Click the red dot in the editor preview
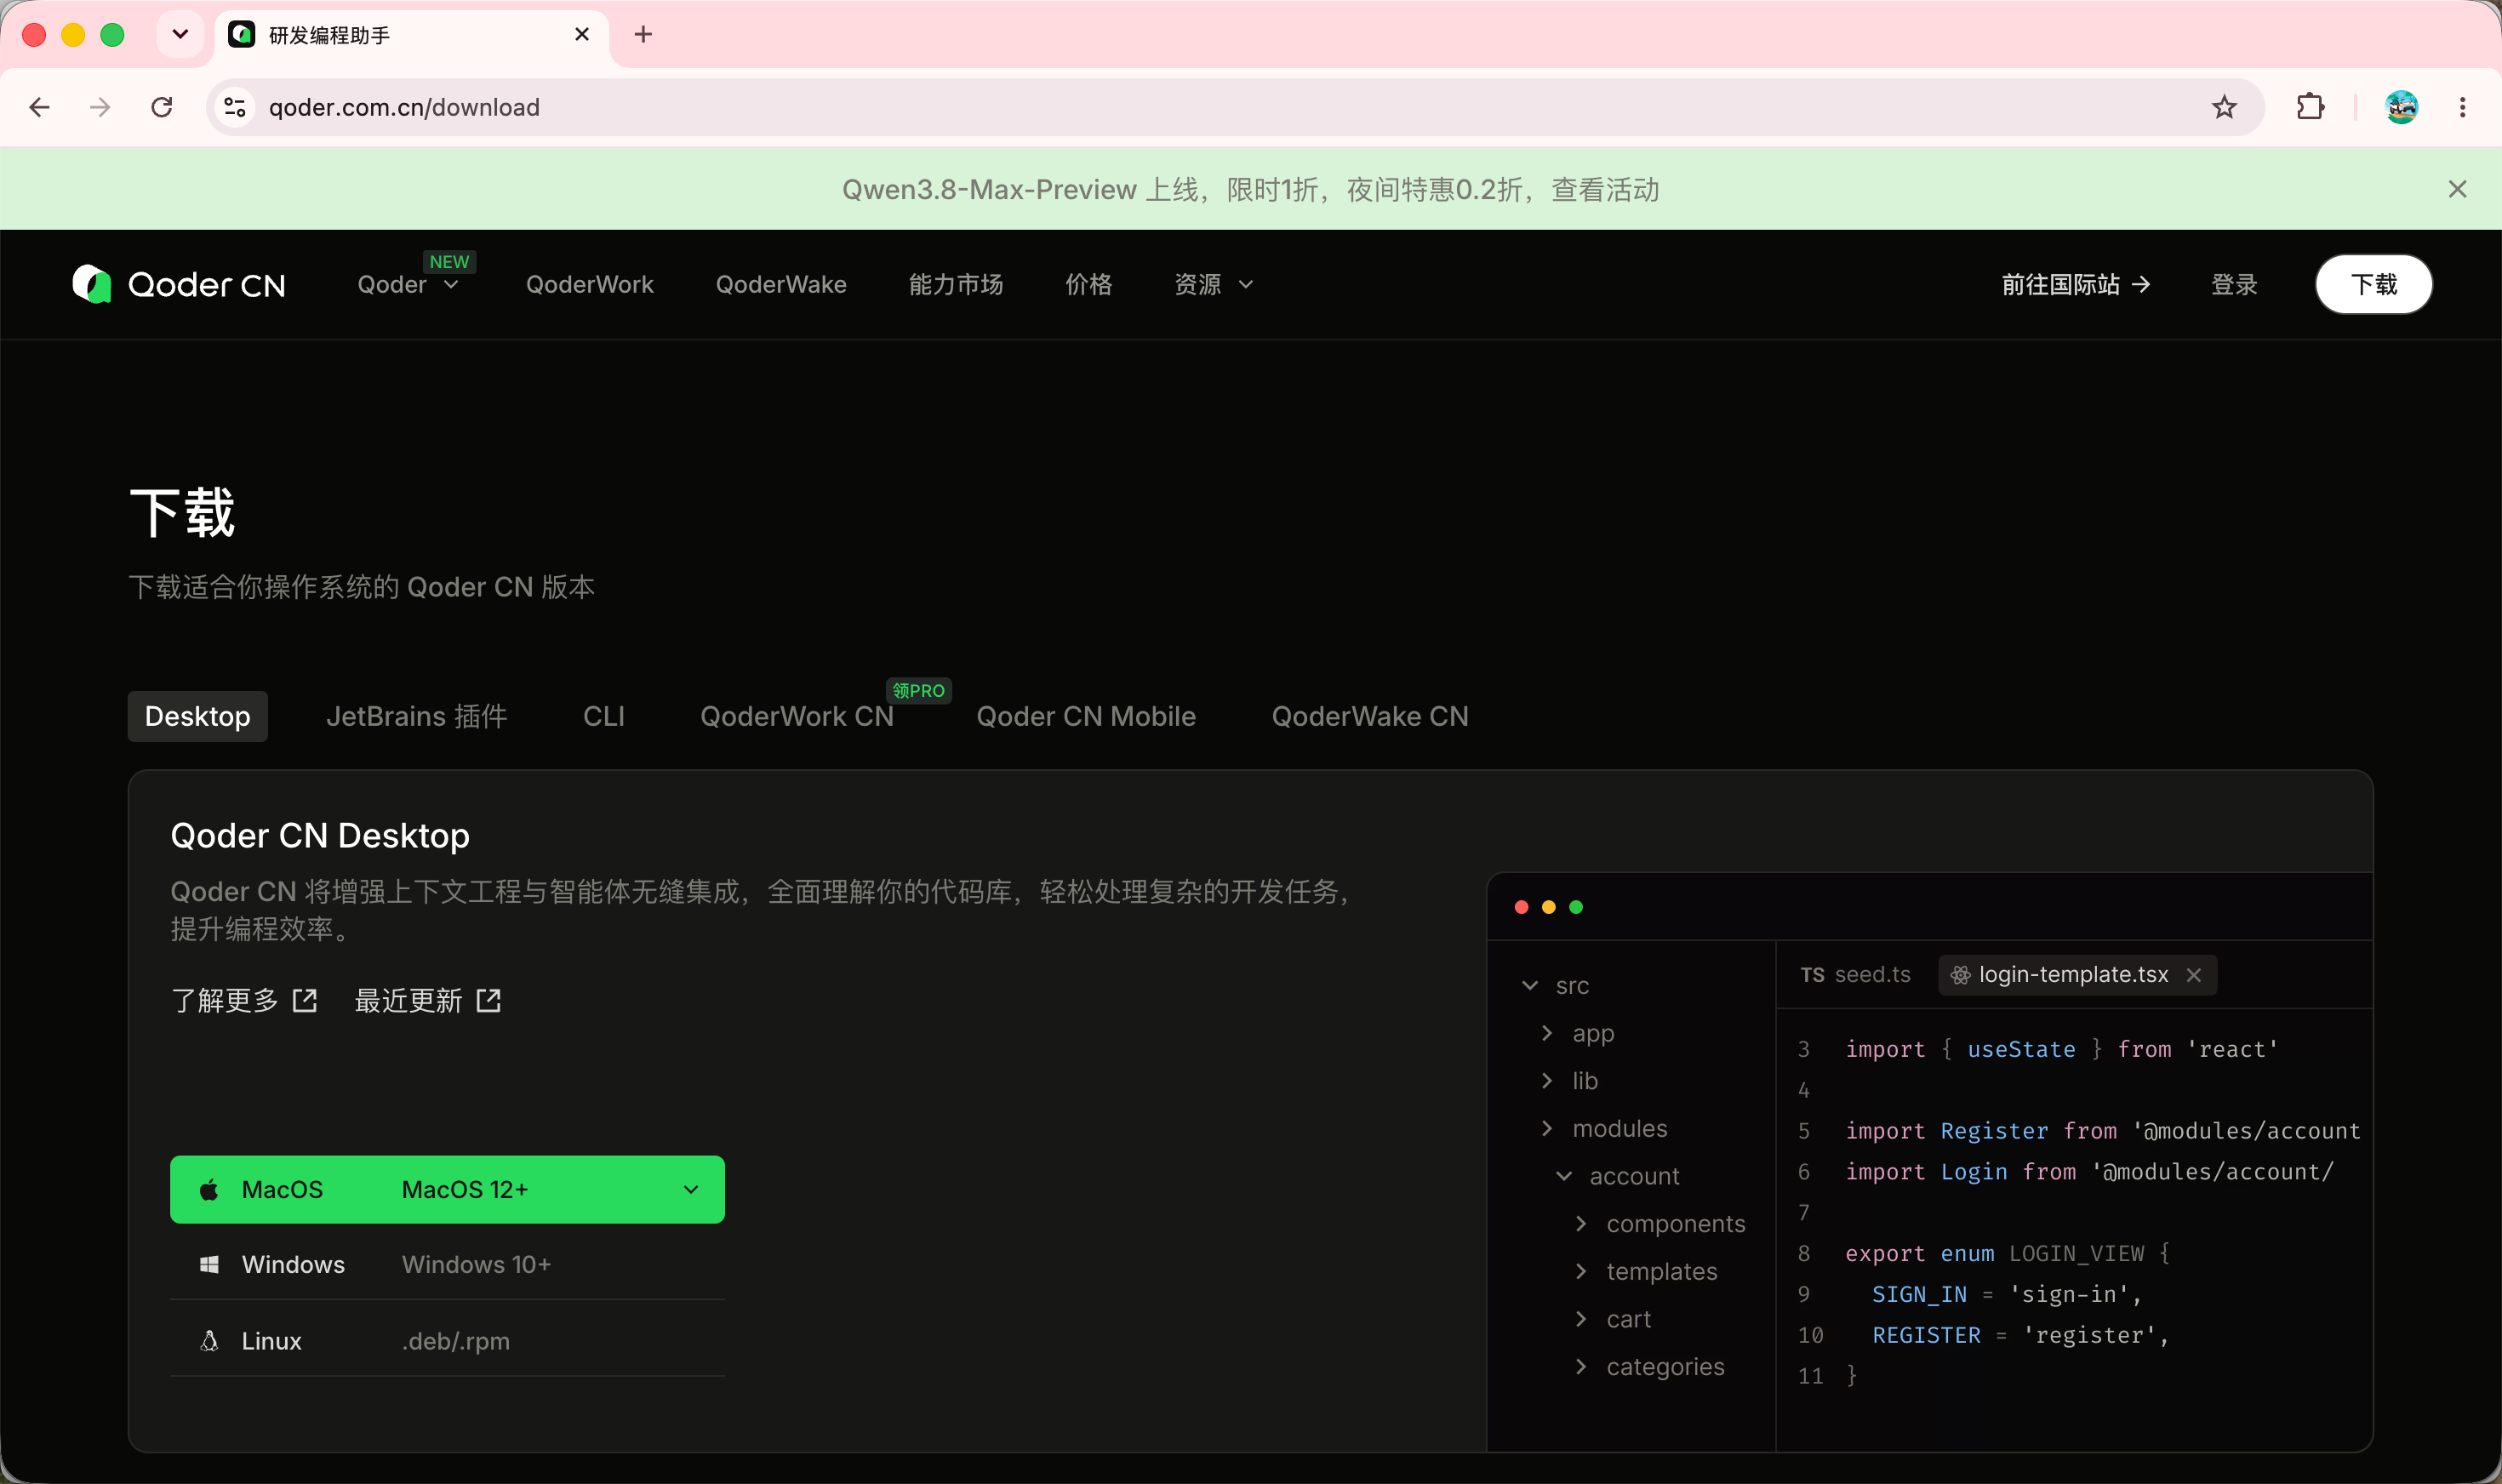Screen dimensions: 2502x1484 [x=1521, y=907]
